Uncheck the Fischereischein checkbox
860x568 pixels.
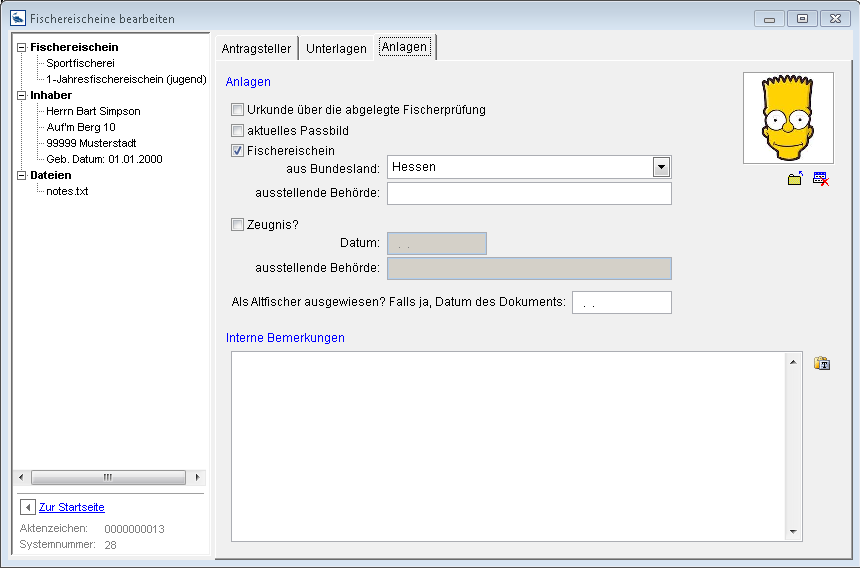click(x=238, y=151)
